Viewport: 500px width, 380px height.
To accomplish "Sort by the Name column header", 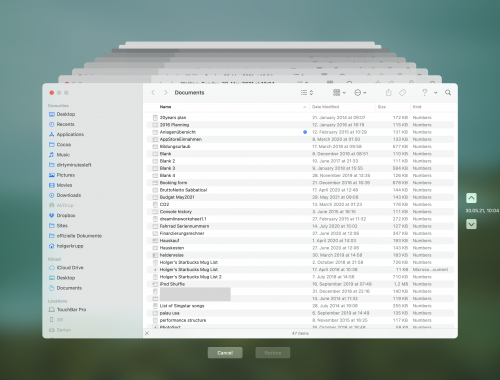I will click(x=165, y=107).
